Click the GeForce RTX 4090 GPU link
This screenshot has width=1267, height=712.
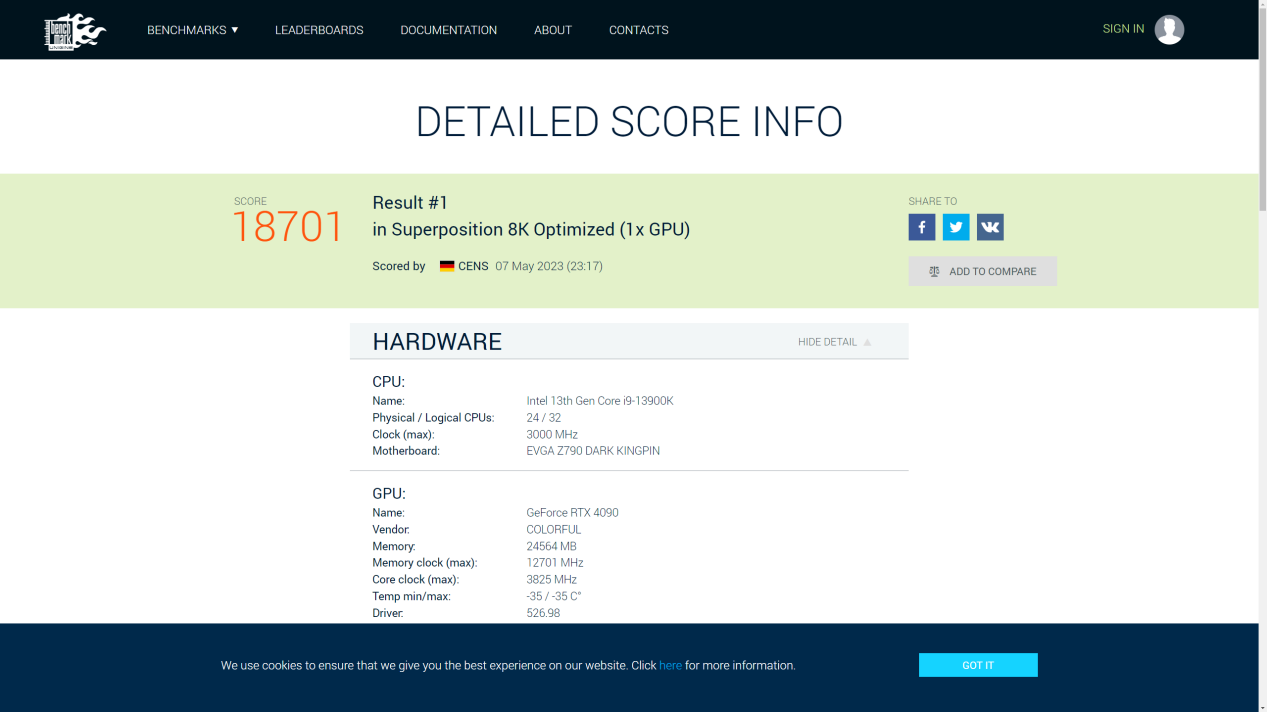tap(572, 513)
